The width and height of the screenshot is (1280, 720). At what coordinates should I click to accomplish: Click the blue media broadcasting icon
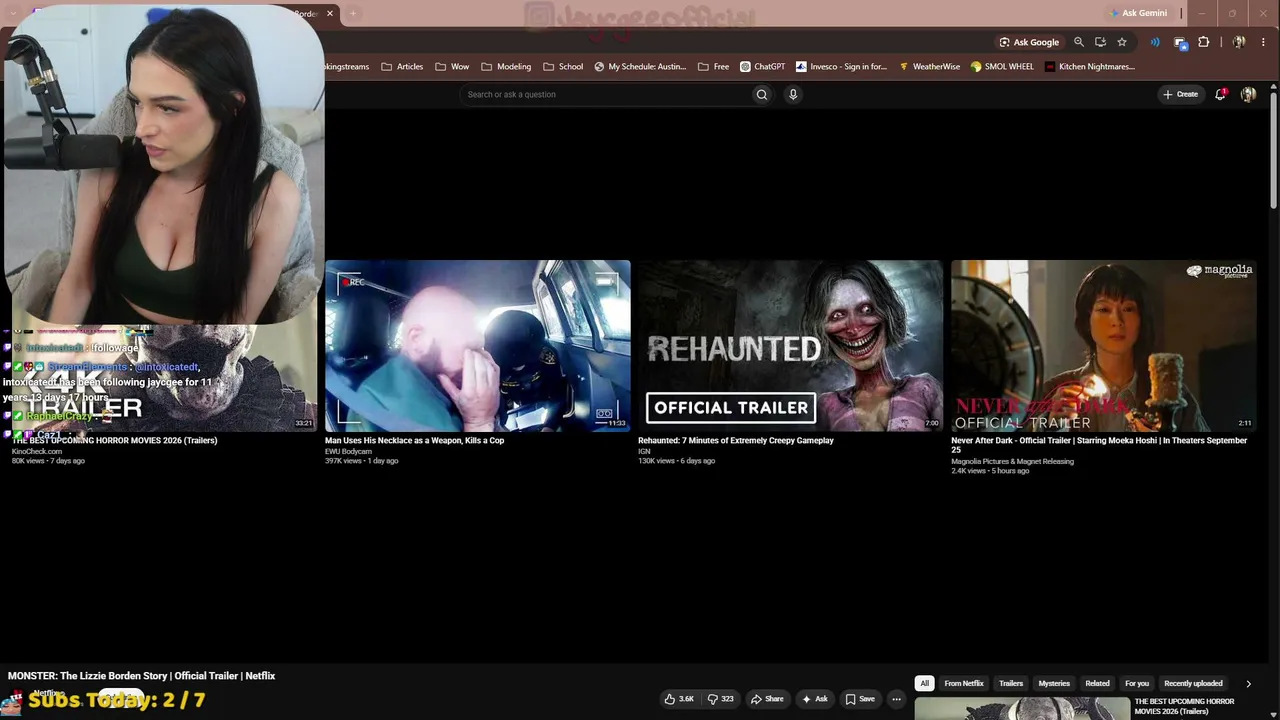[x=1155, y=42]
